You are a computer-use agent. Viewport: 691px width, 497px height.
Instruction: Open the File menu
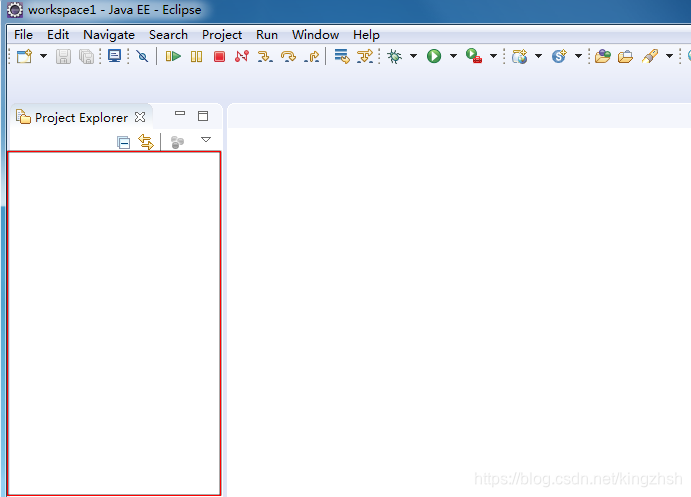click(23, 35)
